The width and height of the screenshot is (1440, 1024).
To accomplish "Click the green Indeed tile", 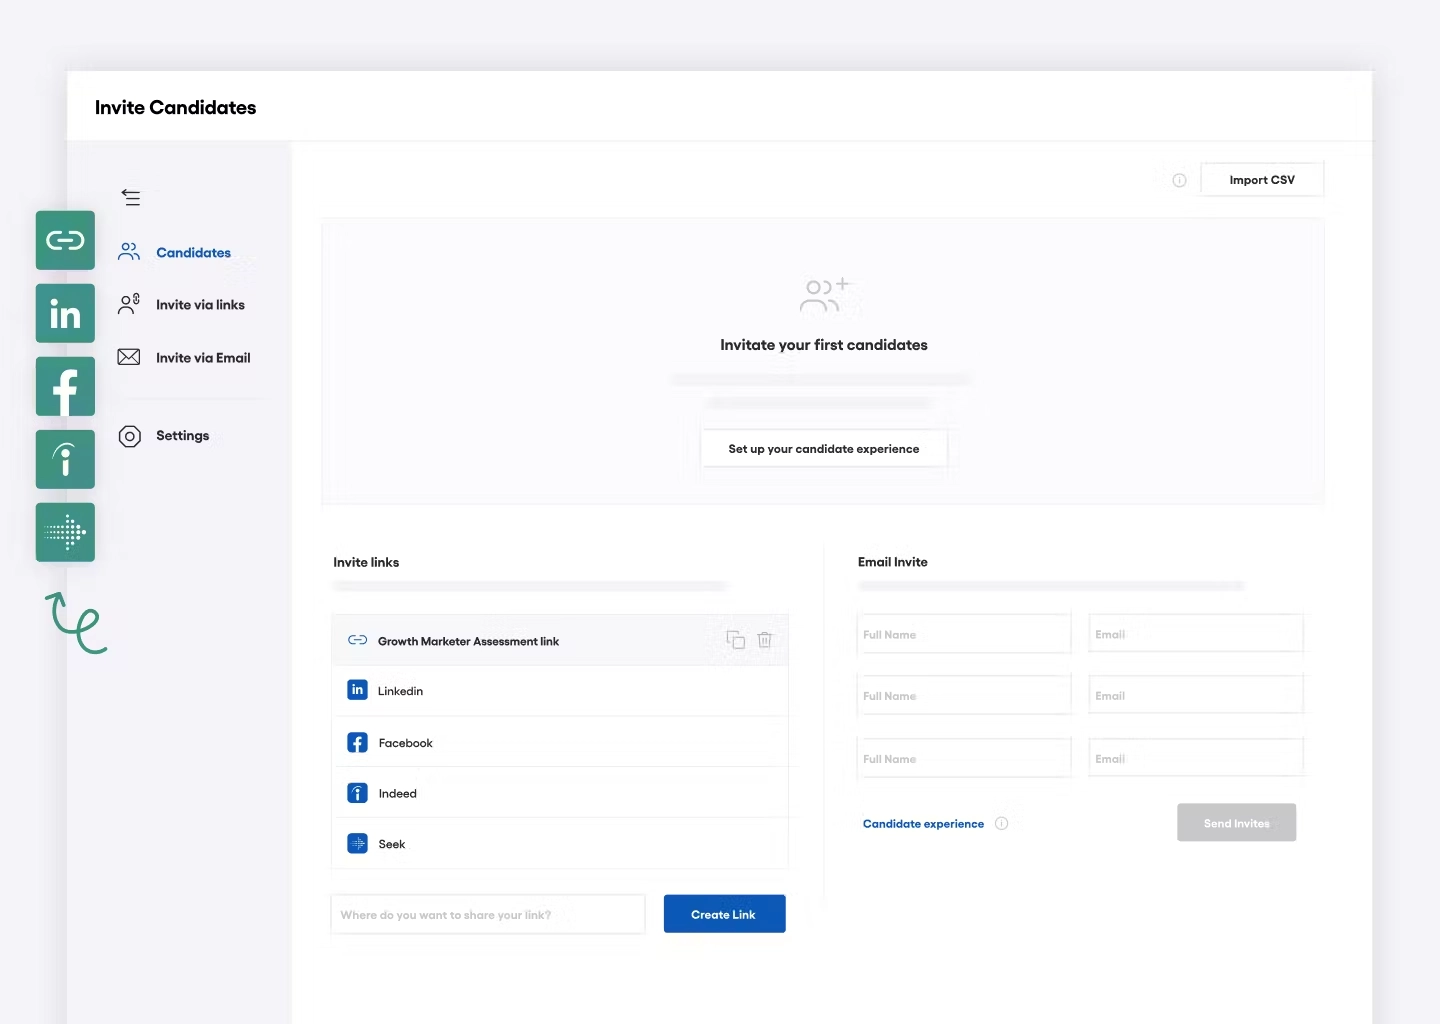I will point(65,460).
